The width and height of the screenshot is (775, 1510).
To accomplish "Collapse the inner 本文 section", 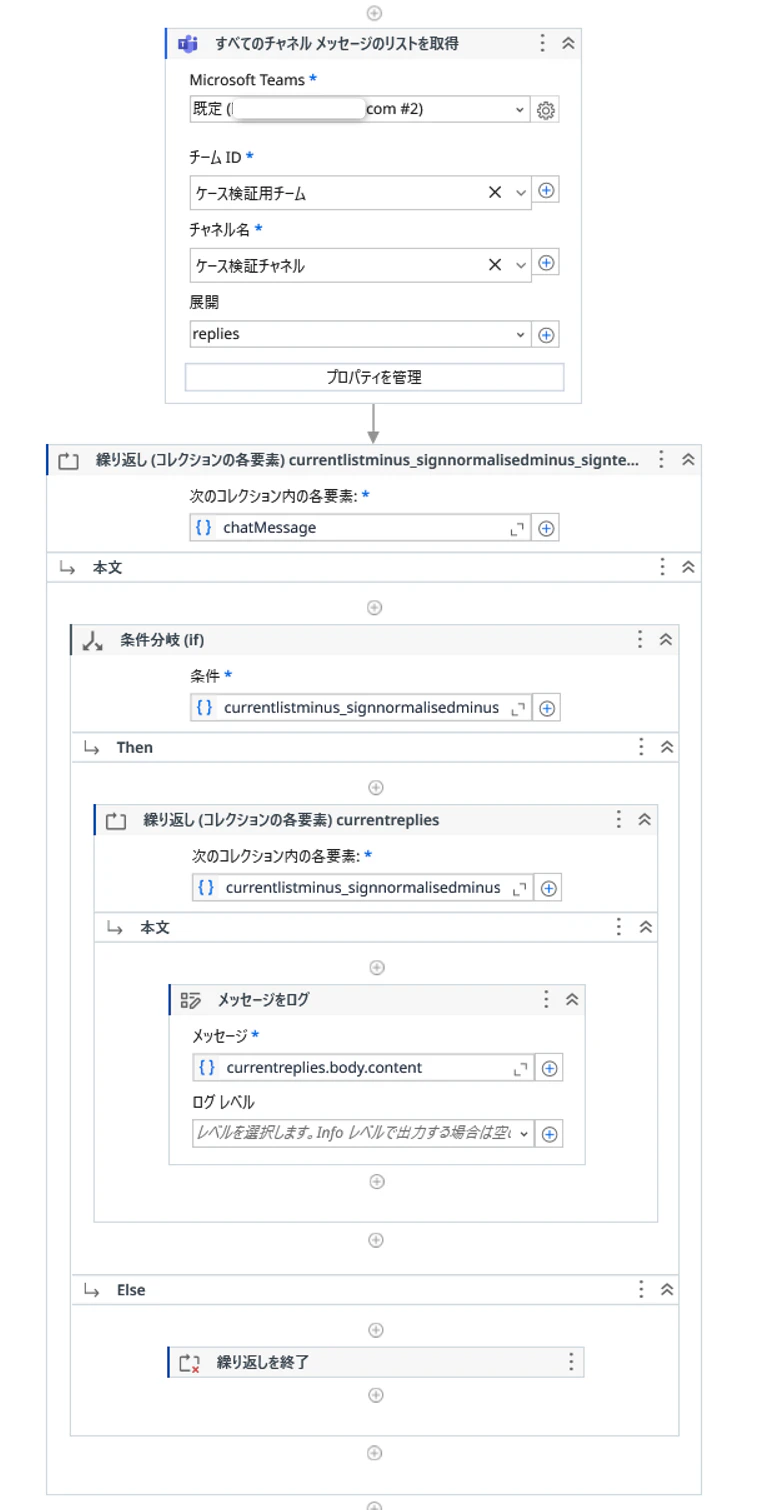I will coord(645,927).
